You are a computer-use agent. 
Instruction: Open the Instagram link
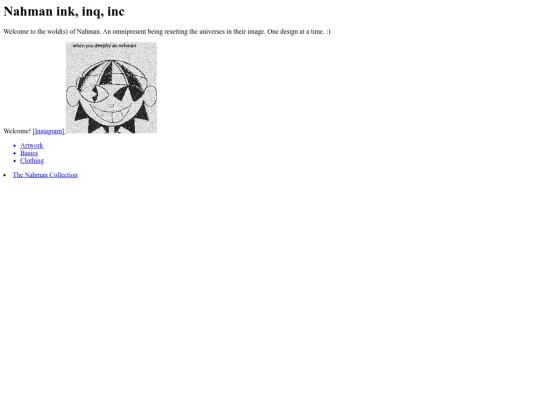48,131
